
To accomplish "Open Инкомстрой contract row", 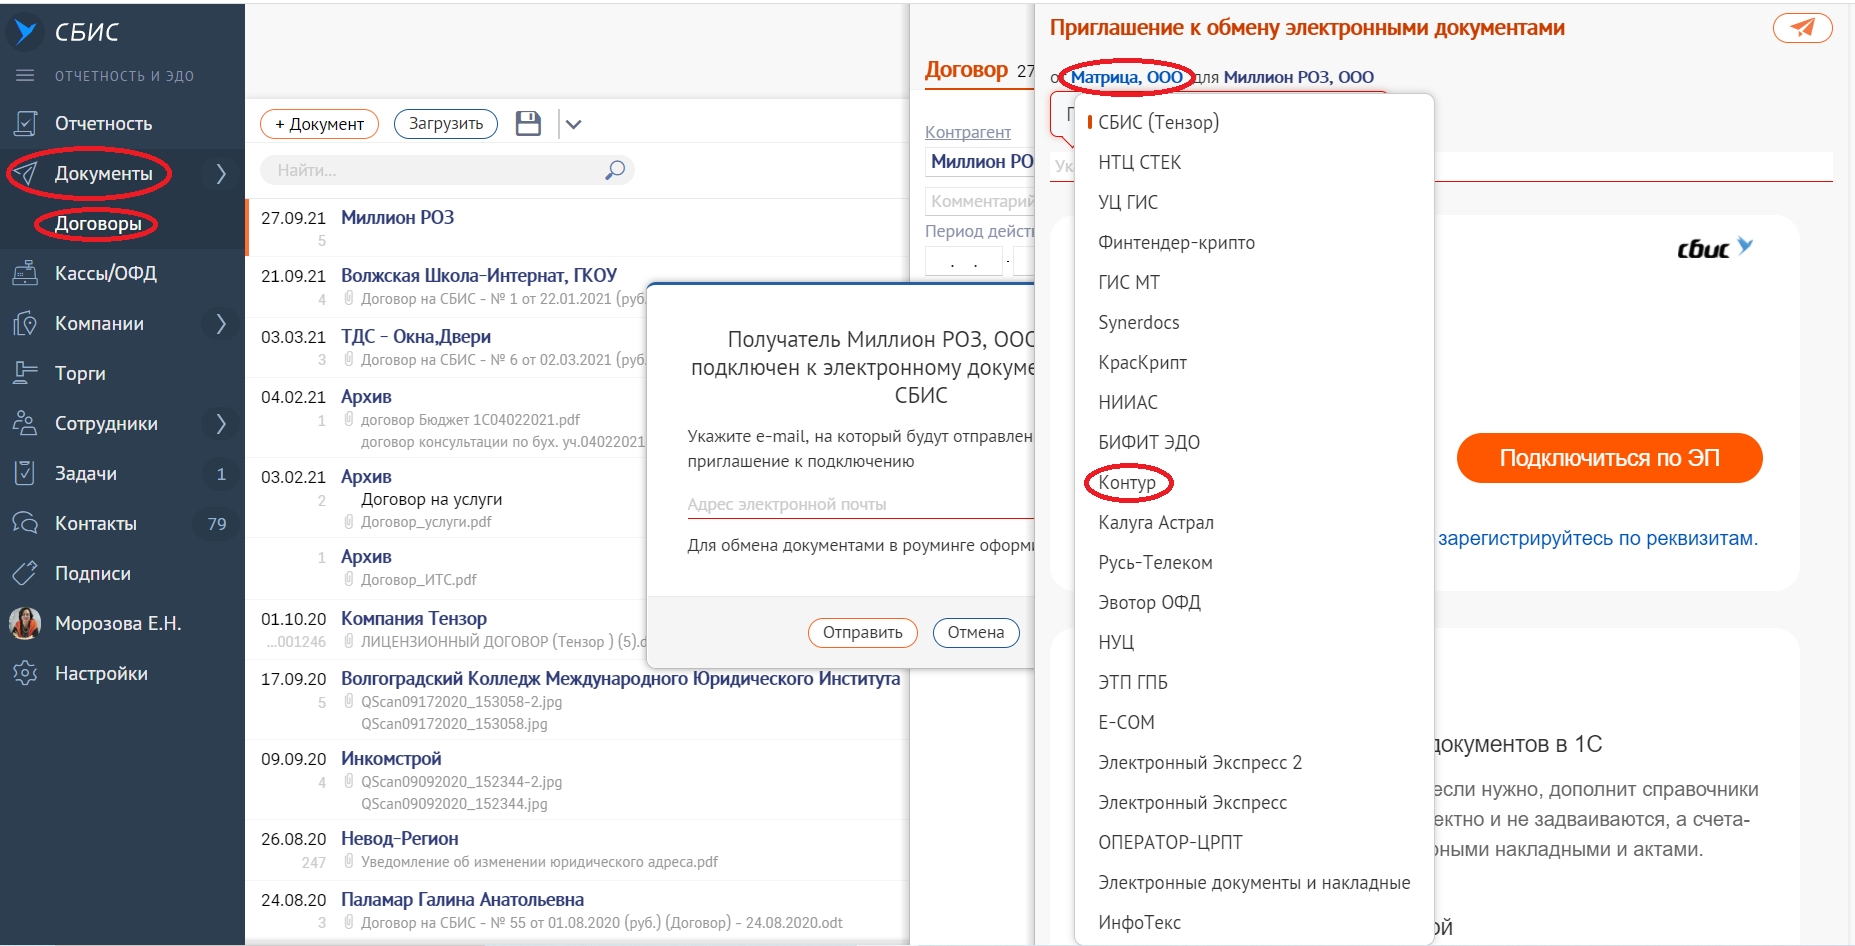I will pyautogui.click(x=577, y=780).
